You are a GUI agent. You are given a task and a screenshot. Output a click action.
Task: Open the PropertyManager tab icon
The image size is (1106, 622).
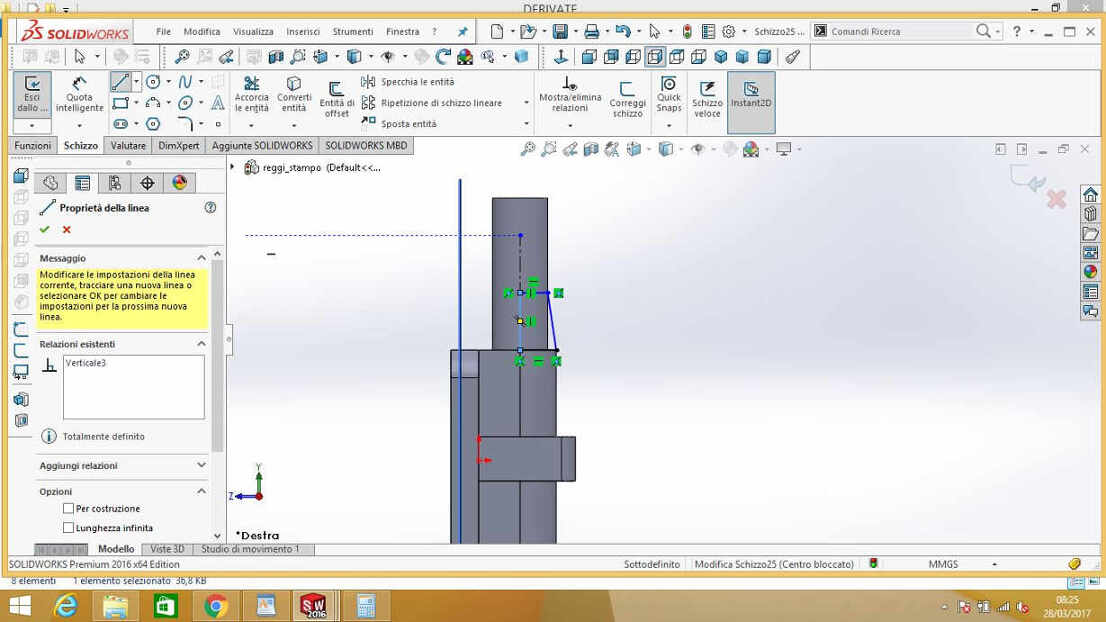click(83, 183)
